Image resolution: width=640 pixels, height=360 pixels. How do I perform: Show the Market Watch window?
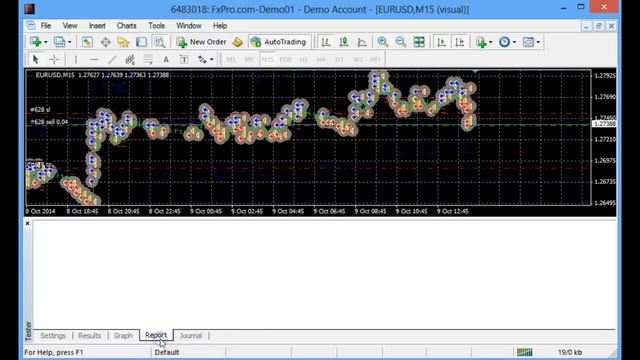(87, 42)
